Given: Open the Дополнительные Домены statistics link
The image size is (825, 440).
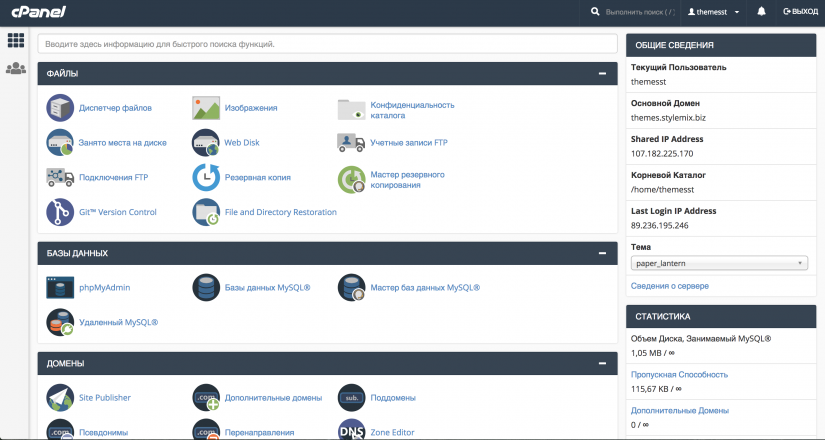Looking at the screenshot, I should click(680, 410).
